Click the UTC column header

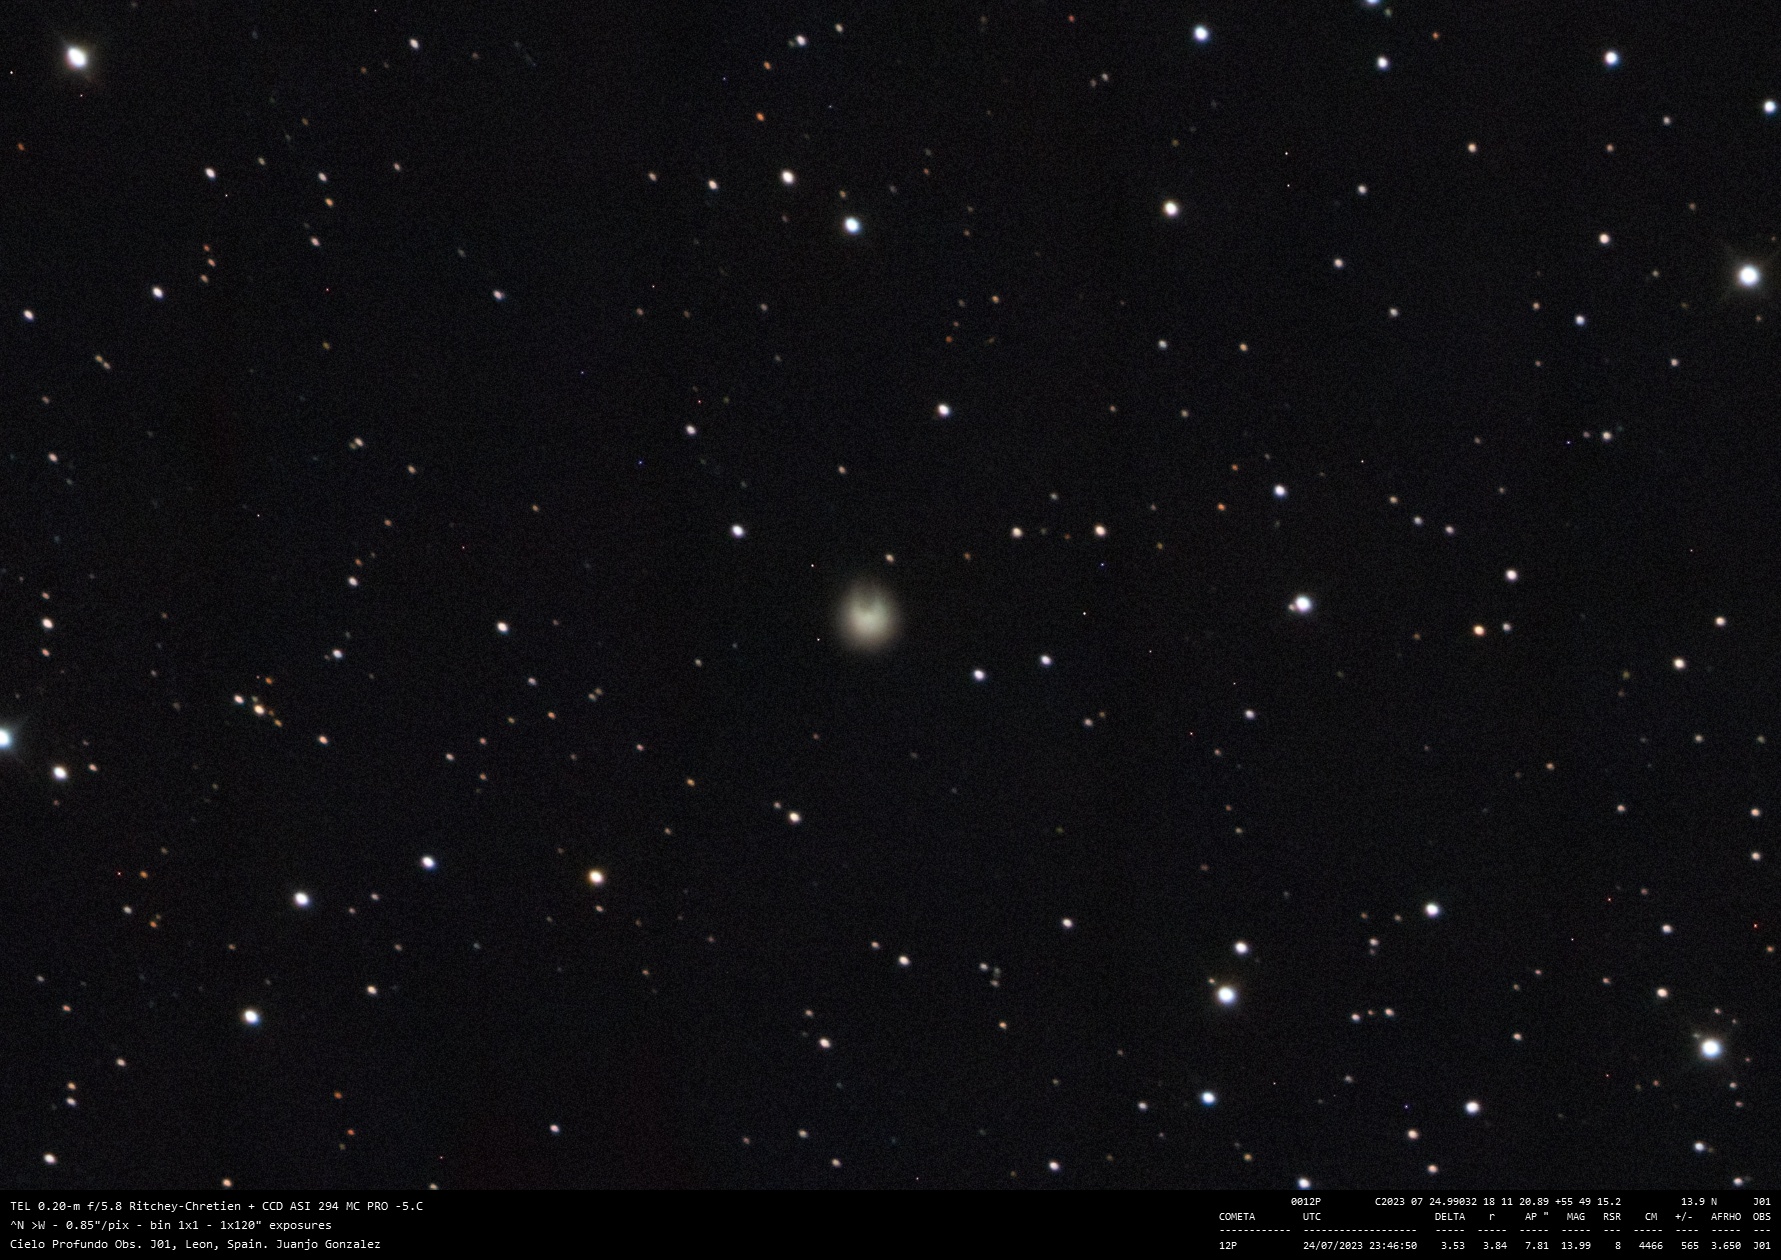click(1311, 1217)
